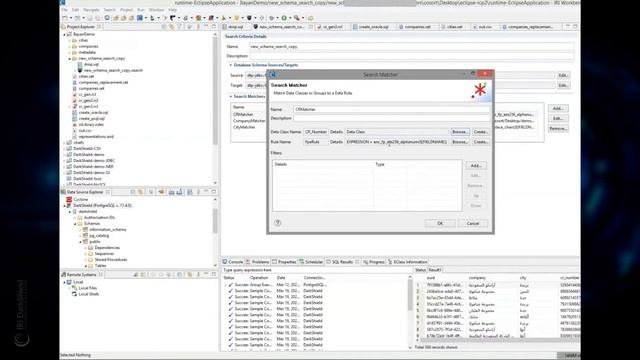This screenshot has height=360, width=640.
Task: Click the Project Explorer maximize panel icon
Action: coord(214,27)
